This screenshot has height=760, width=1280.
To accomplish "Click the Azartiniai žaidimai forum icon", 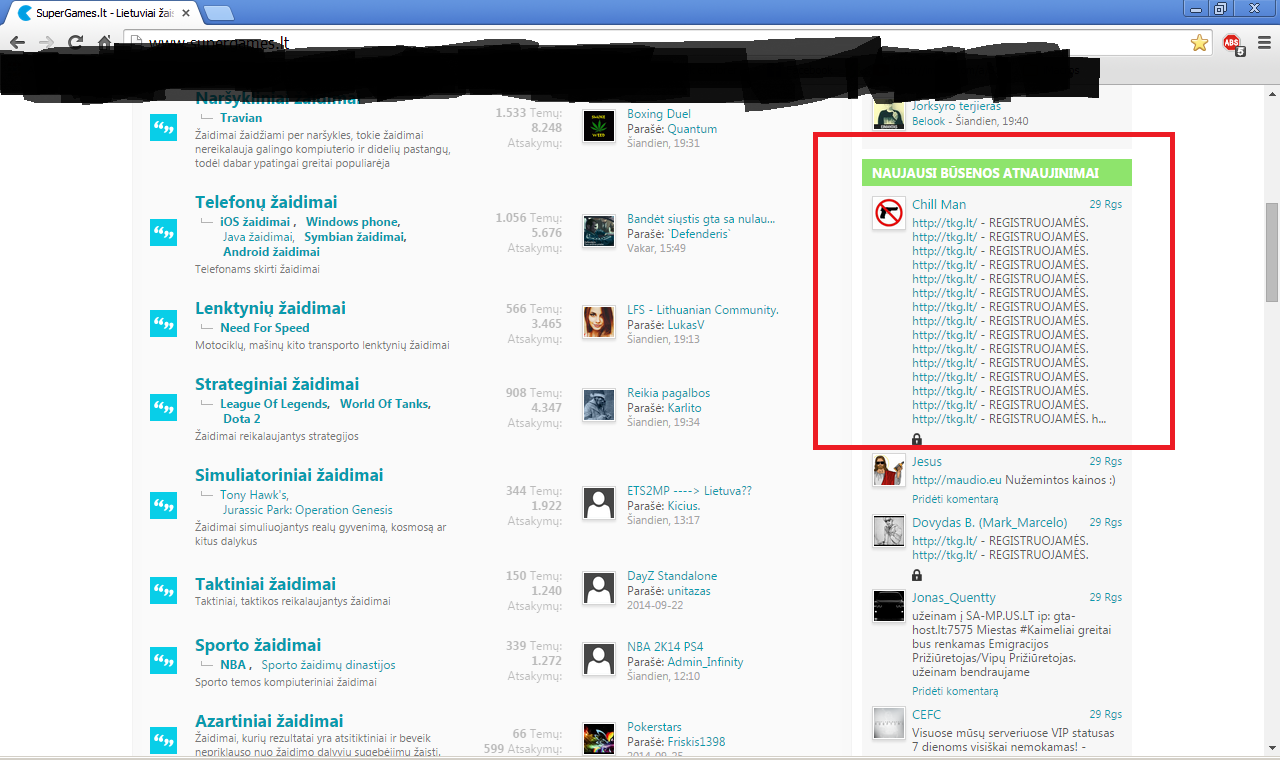I will (163, 740).
